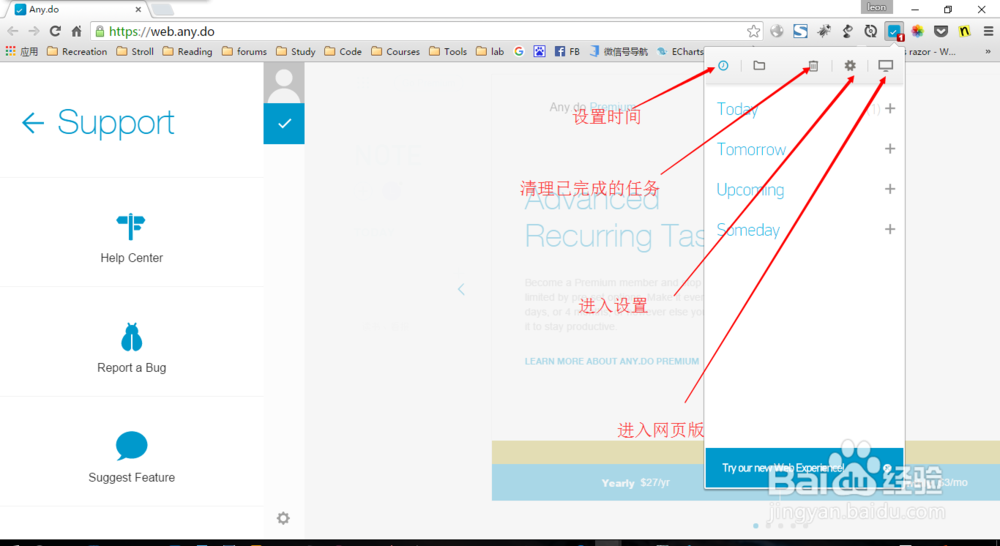1000x546 pixels.
Task: Click the user avatar thumbnail
Action: point(284,83)
